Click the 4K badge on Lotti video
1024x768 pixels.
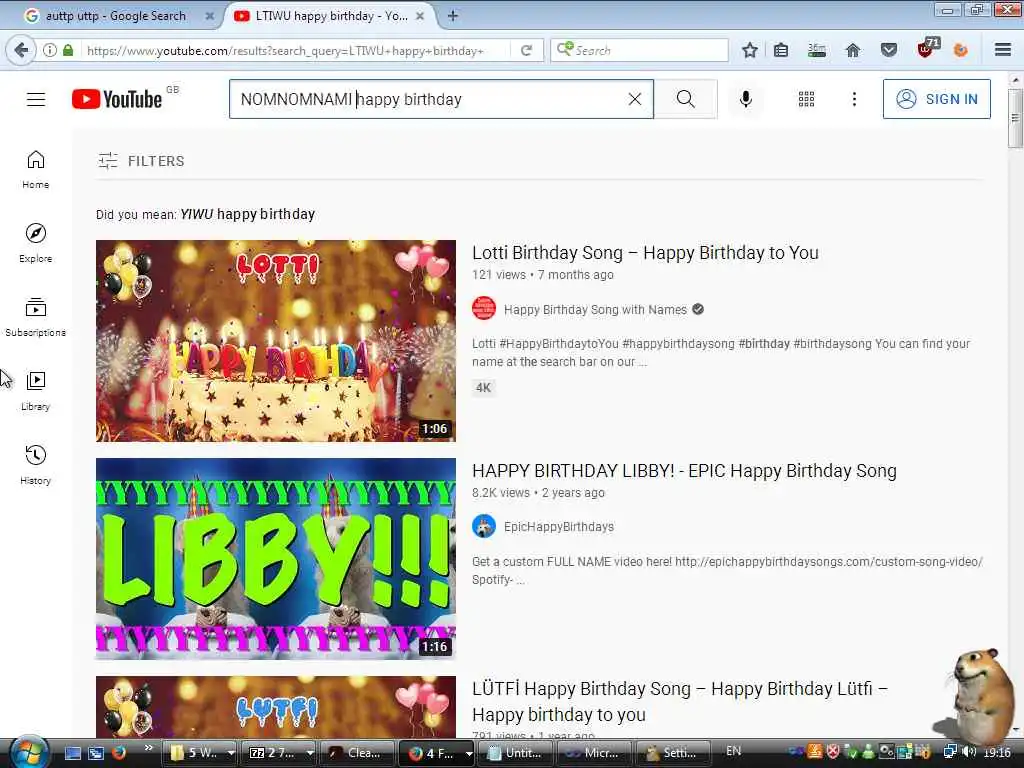click(483, 388)
